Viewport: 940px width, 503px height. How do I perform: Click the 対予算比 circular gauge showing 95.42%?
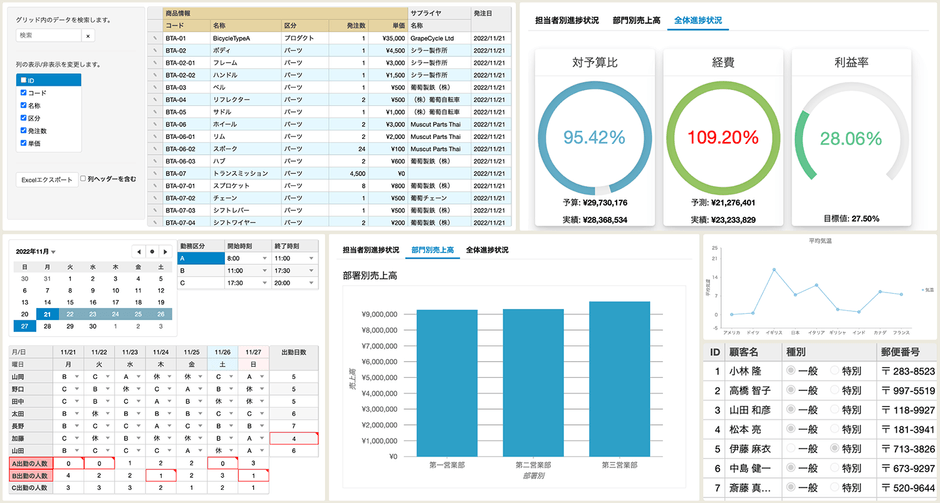point(596,137)
